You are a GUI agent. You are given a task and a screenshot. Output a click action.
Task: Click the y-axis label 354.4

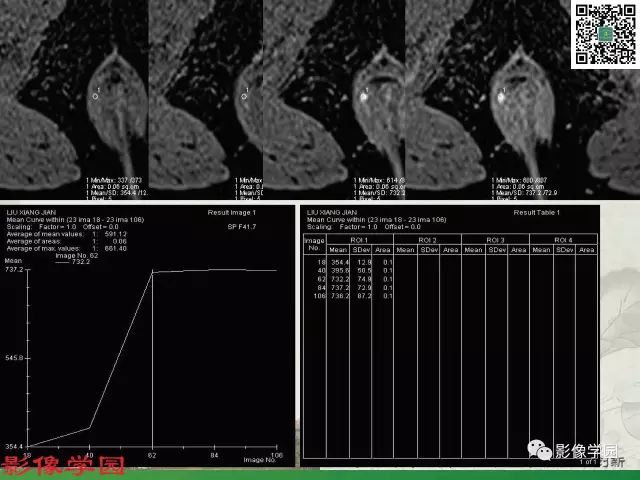pos(14,447)
